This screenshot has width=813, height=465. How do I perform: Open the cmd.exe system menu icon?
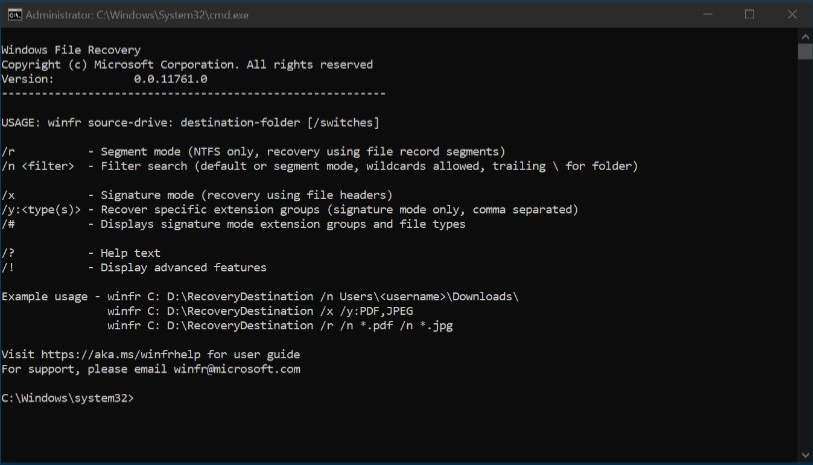tap(15, 15)
